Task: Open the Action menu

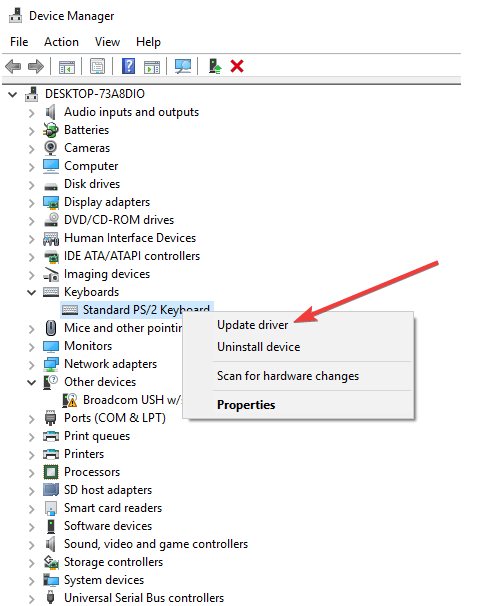Action: point(61,42)
